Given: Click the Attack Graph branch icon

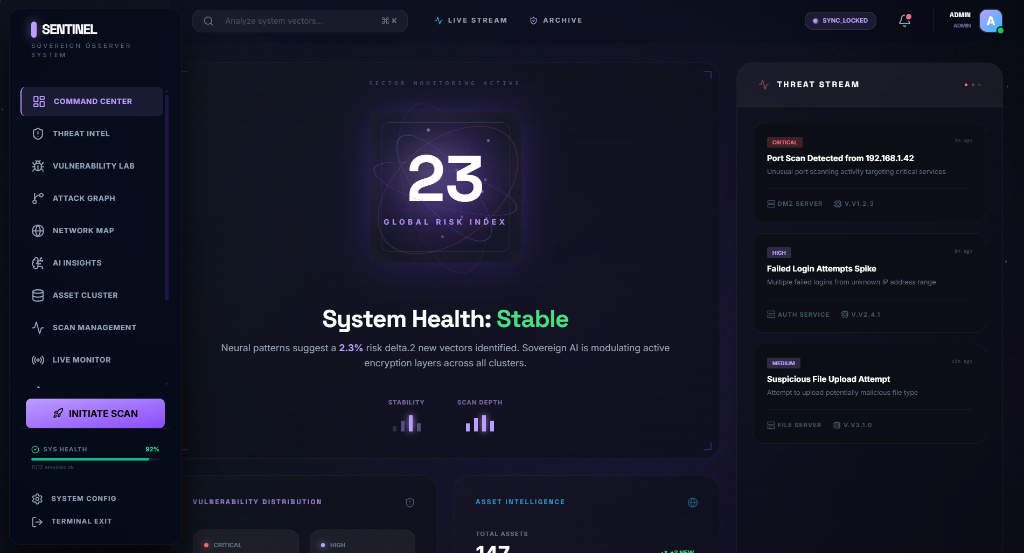Looking at the screenshot, I should tap(38, 198).
